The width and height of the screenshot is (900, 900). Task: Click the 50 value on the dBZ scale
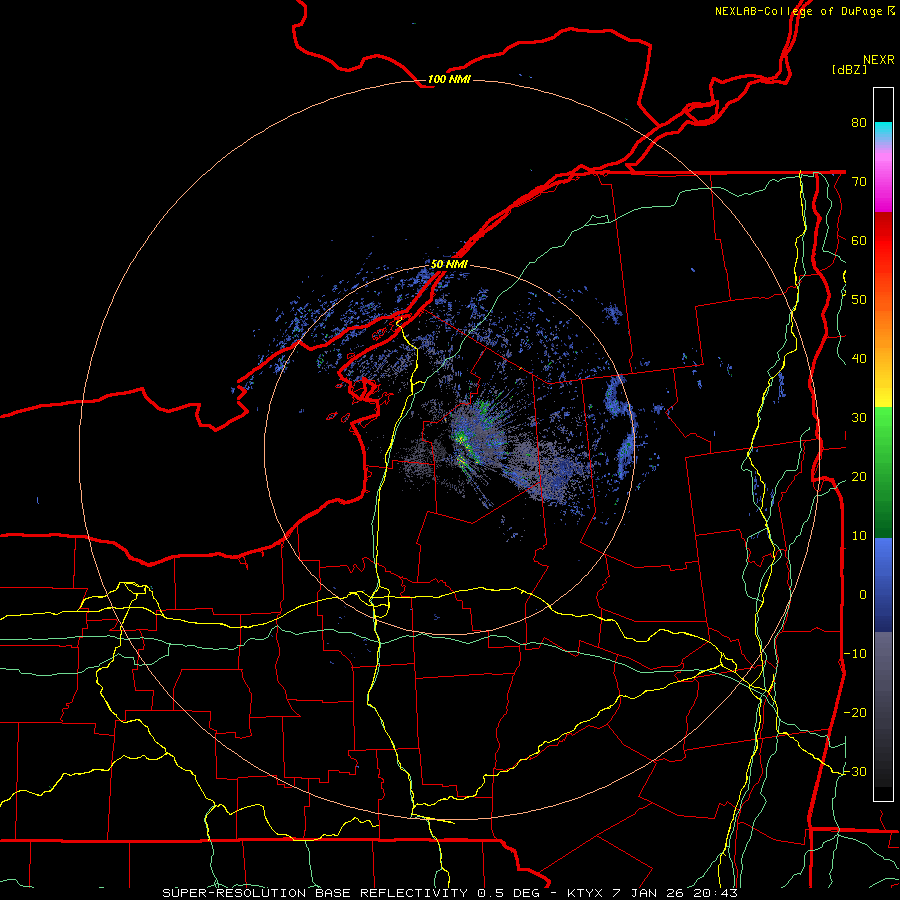(859, 300)
